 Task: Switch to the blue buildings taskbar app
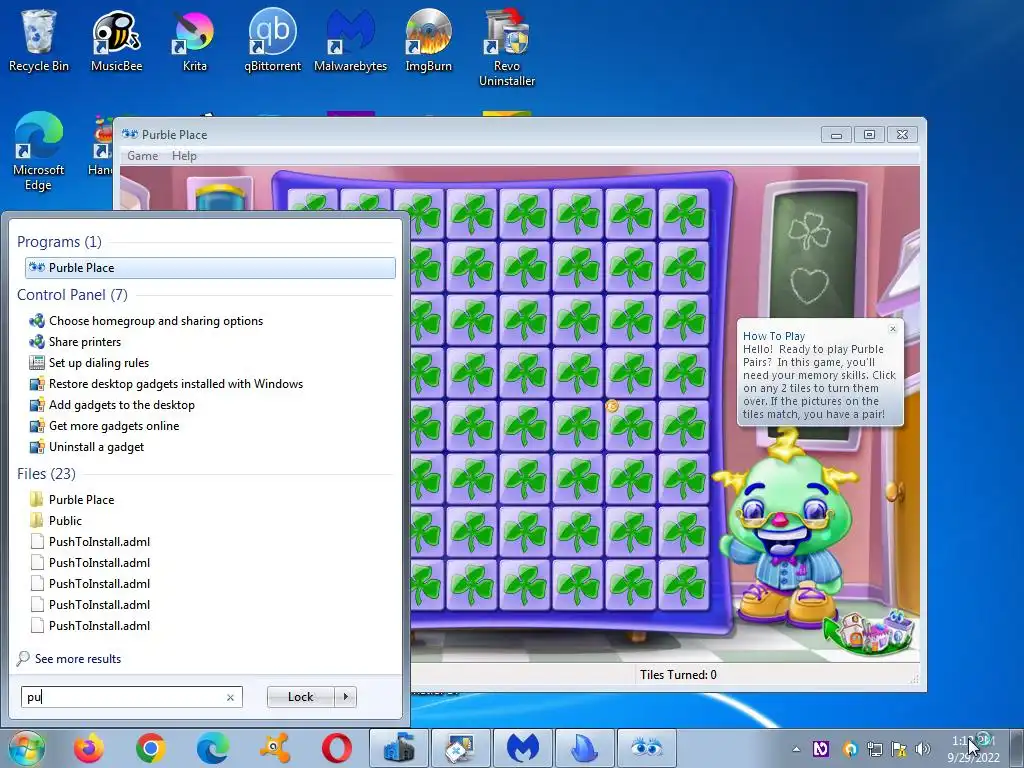(x=399, y=748)
